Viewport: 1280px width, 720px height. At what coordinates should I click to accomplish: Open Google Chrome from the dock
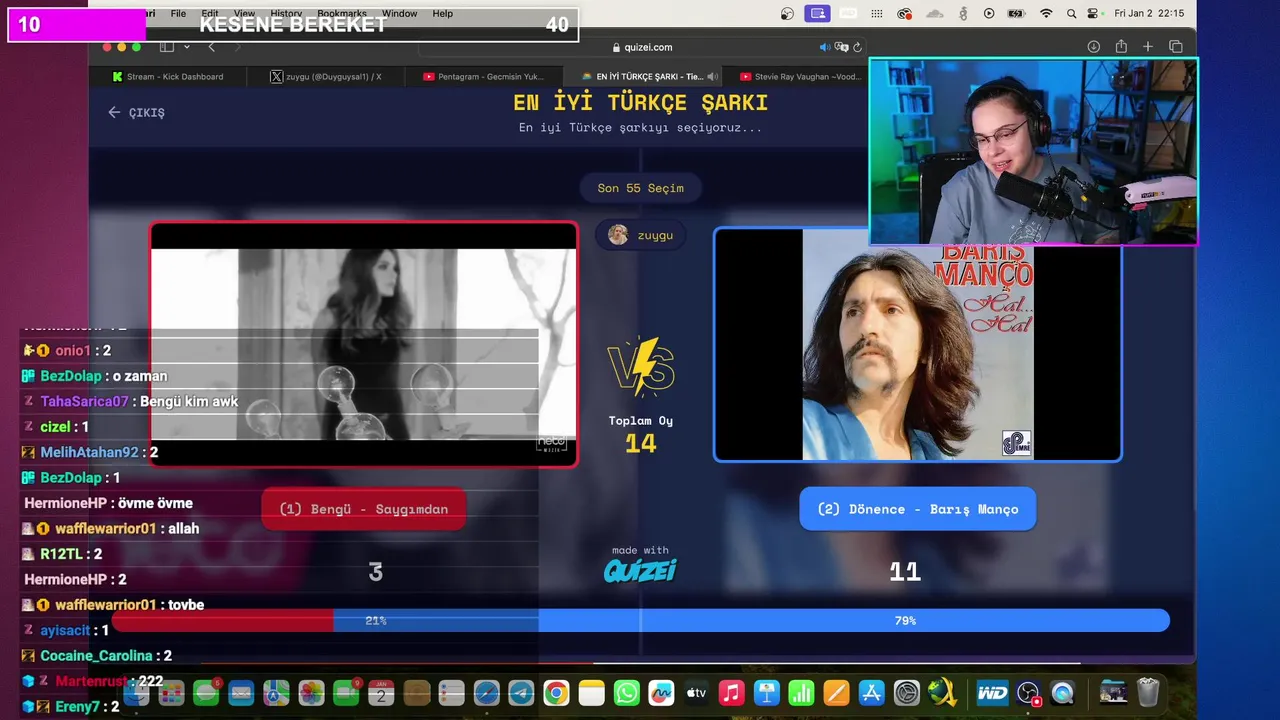[x=557, y=693]
